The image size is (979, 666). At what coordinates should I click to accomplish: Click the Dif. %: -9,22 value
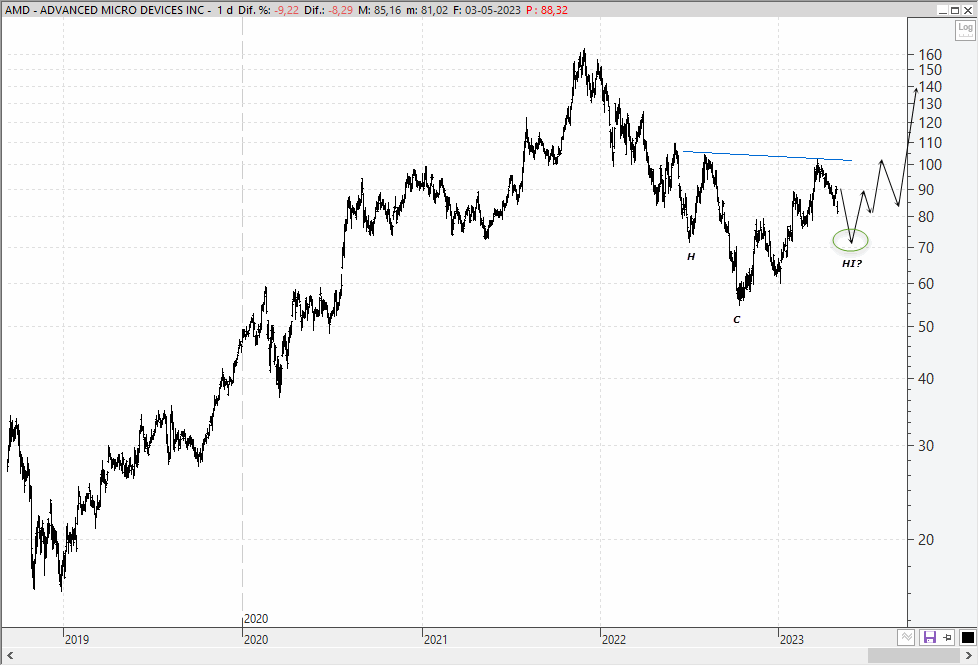click(x=268, y=10)
